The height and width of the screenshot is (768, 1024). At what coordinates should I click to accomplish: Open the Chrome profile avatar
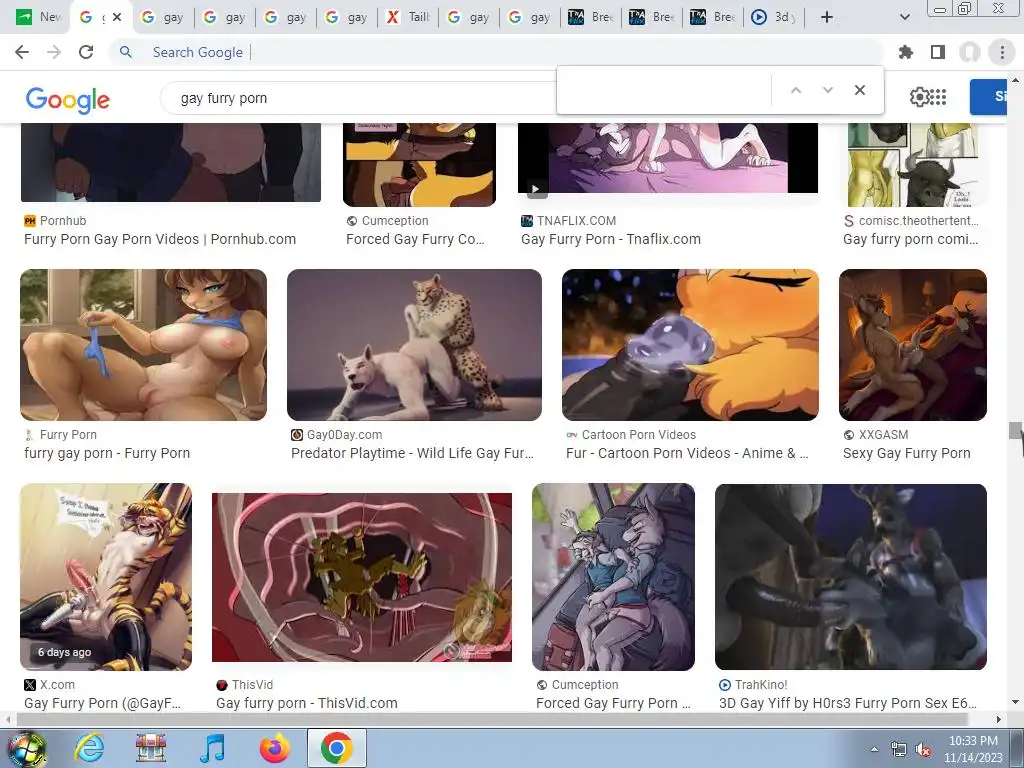[x=970, y=52]
